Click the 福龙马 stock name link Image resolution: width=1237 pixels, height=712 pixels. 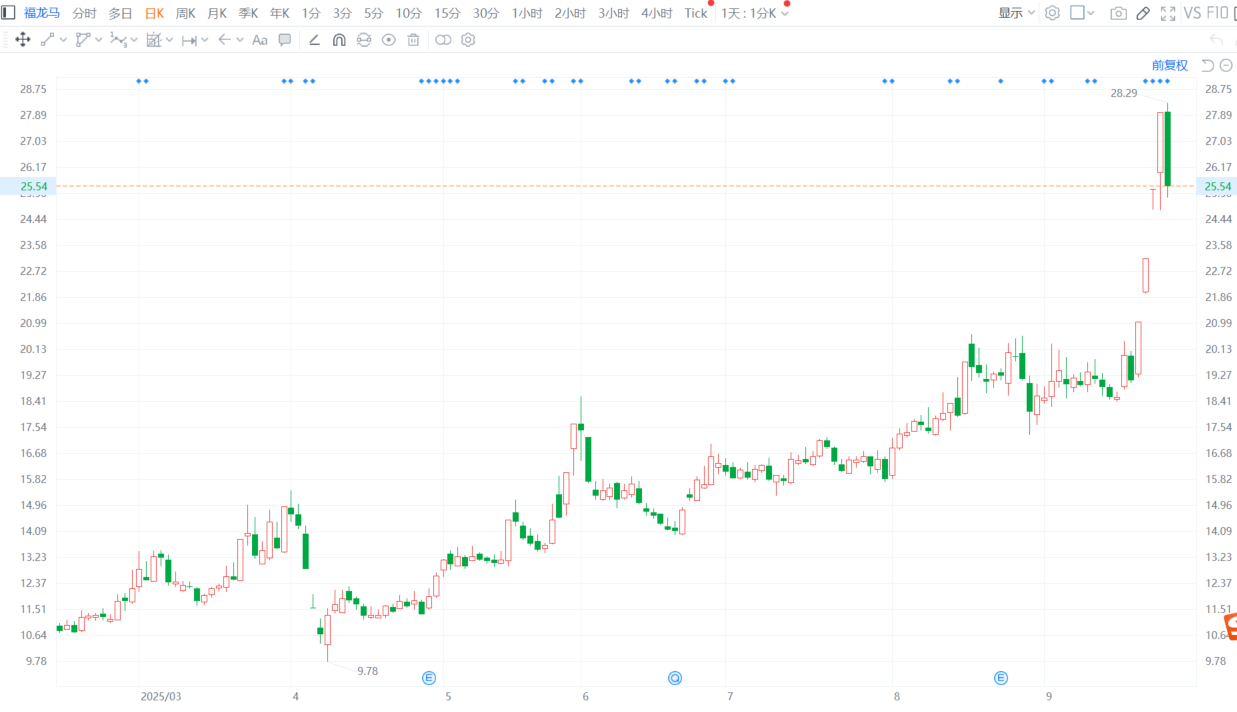coord(42,13)
